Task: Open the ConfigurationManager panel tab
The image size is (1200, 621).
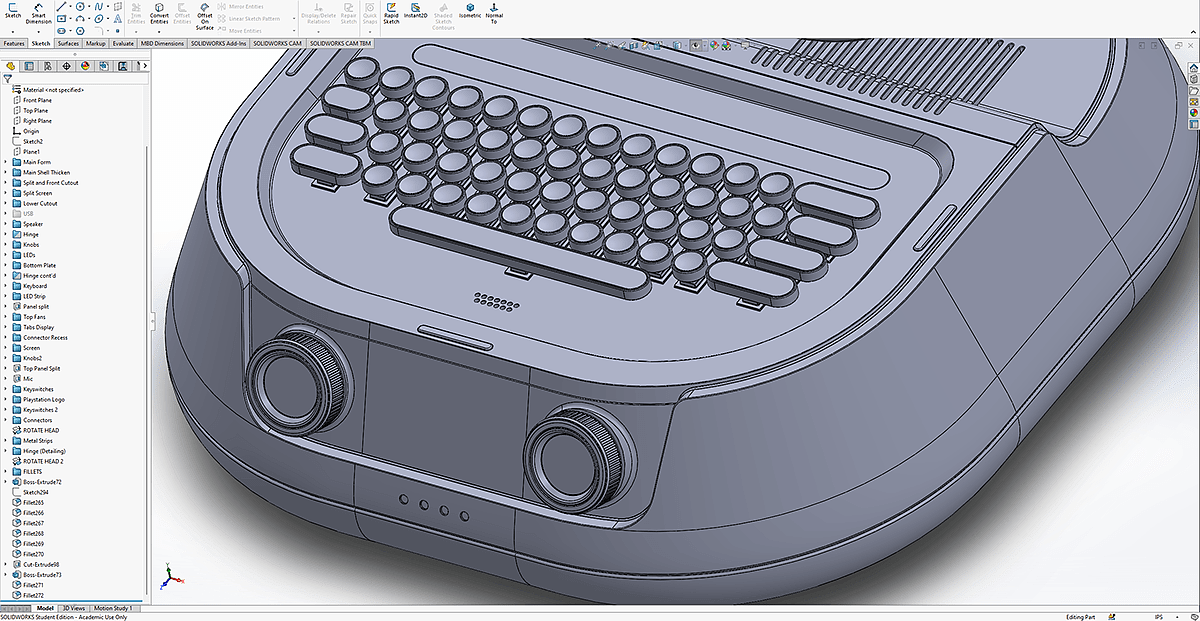Action: pos(48,65)
